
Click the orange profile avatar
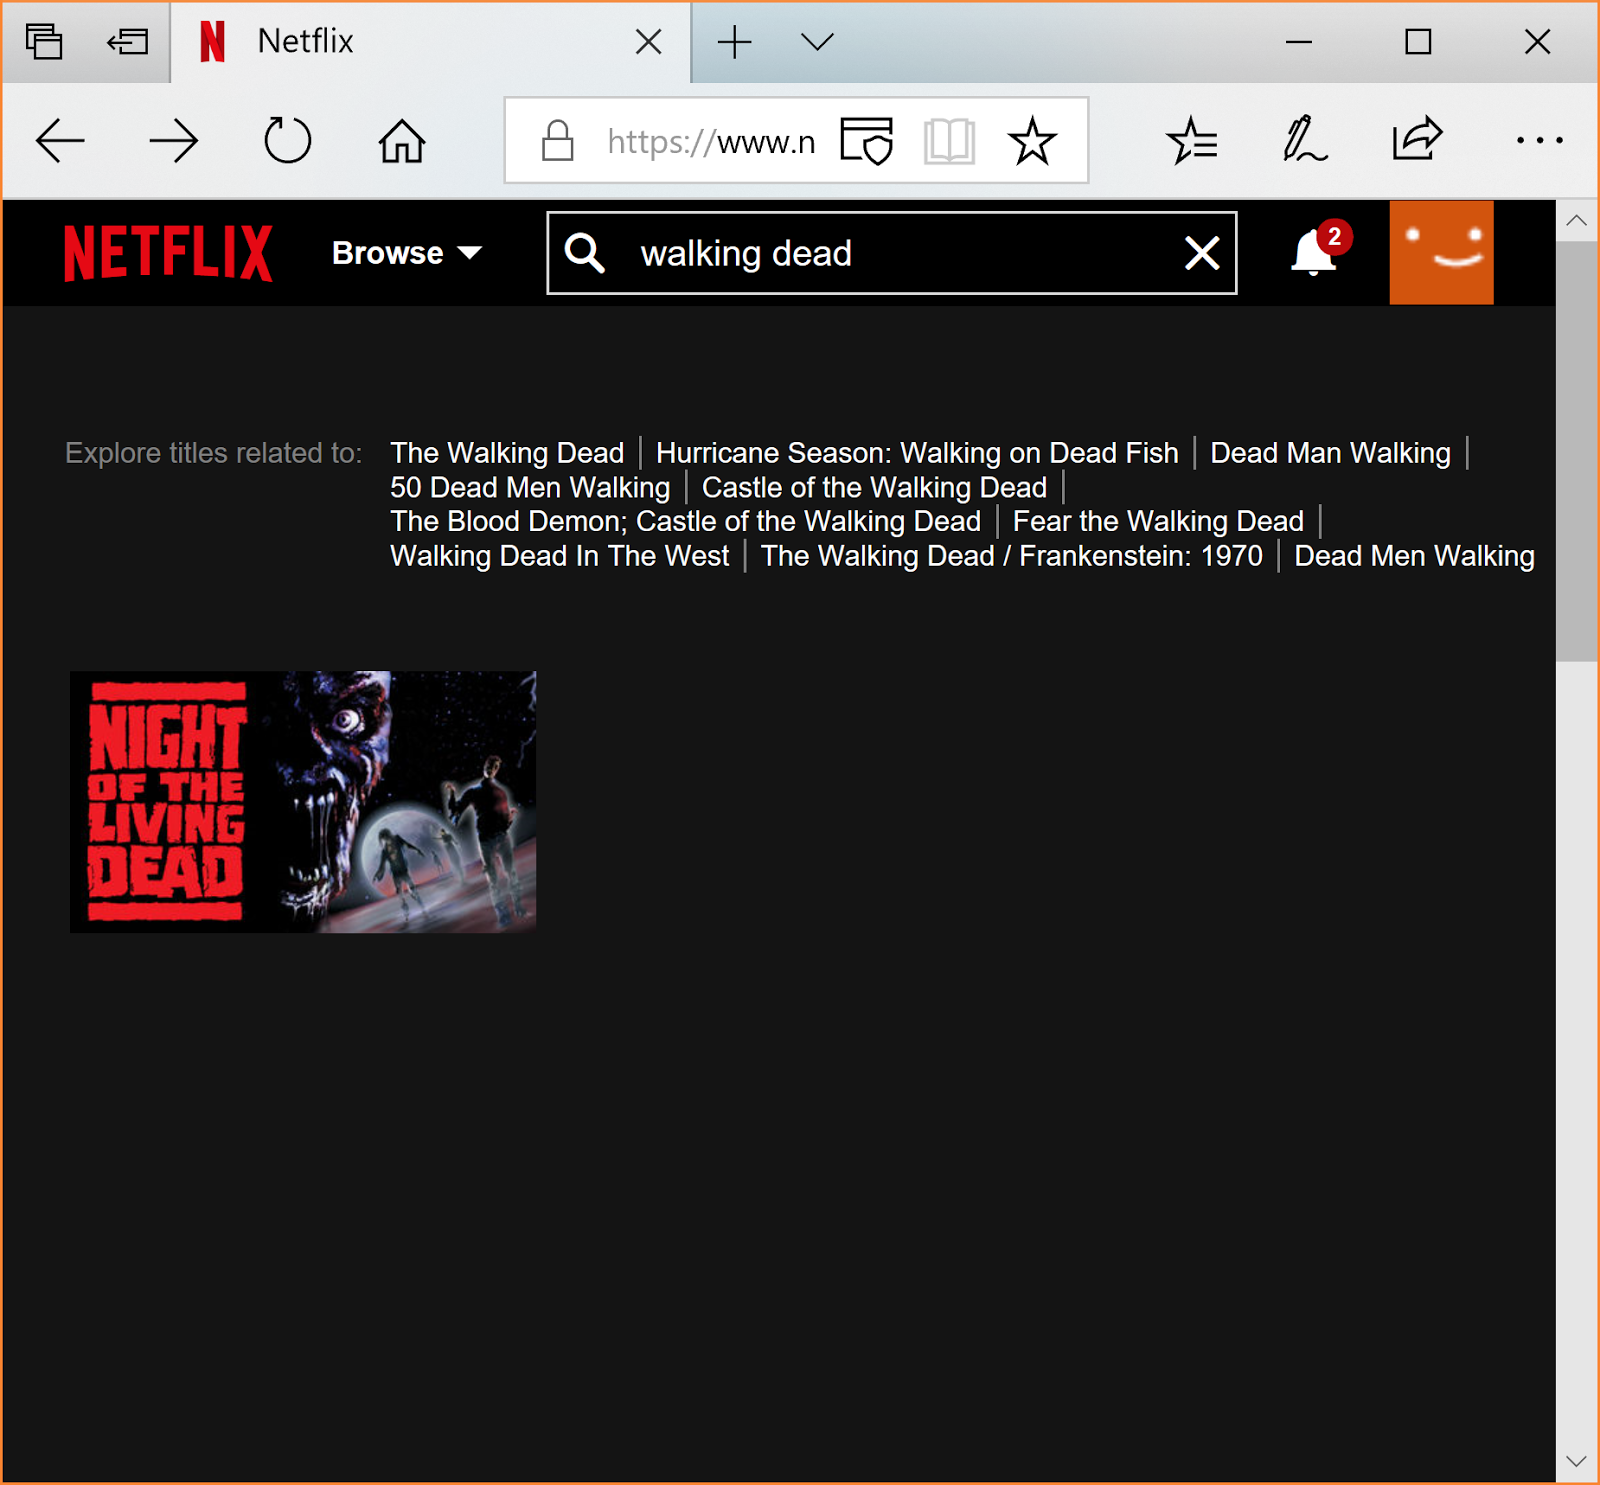[1441, 252]
